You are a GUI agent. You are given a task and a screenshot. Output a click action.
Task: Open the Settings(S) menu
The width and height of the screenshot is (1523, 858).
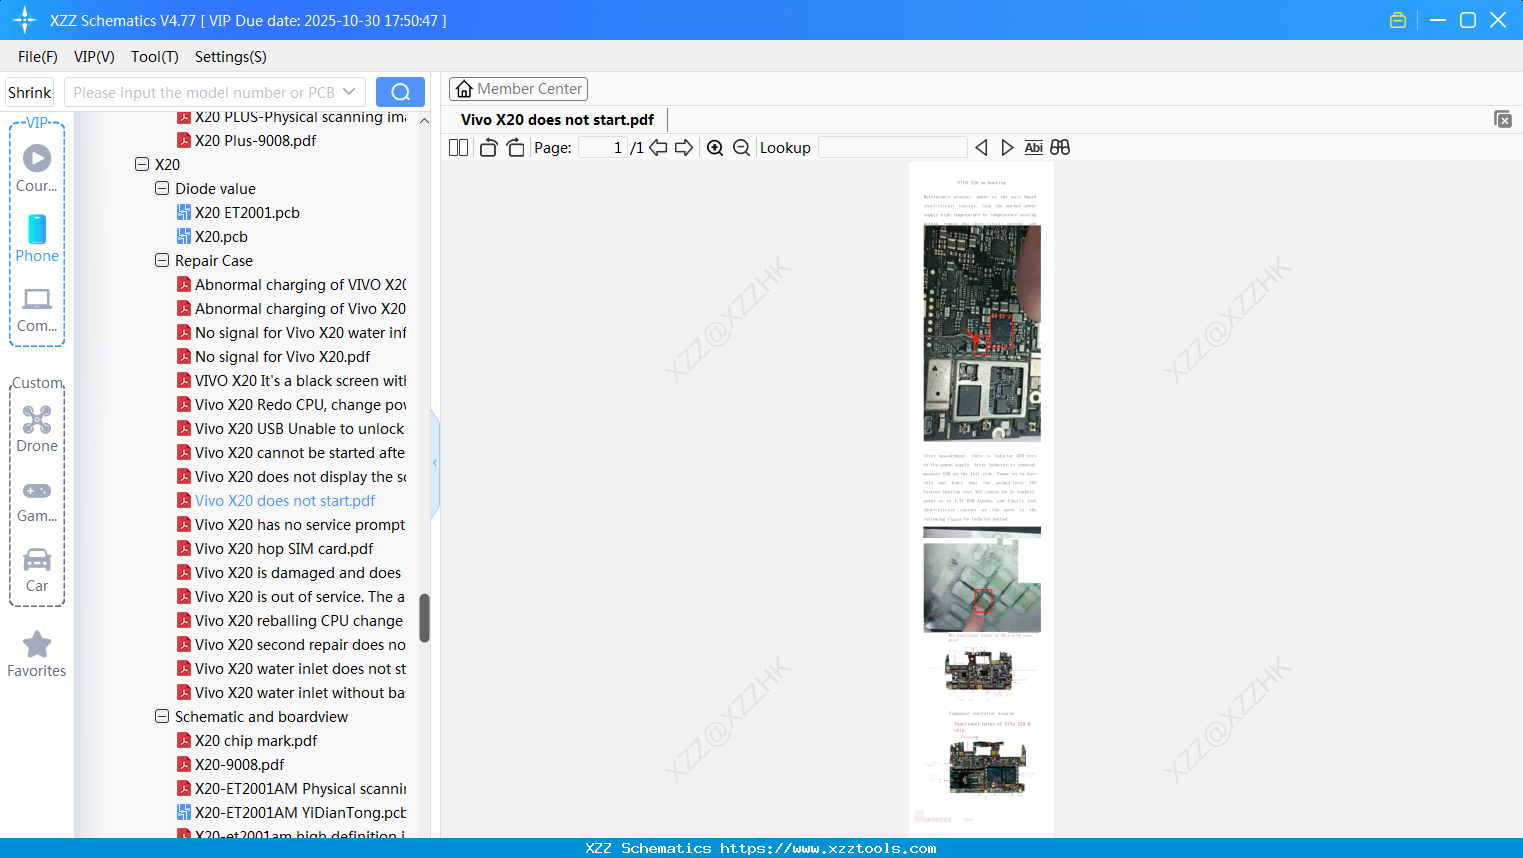(231, 57)
